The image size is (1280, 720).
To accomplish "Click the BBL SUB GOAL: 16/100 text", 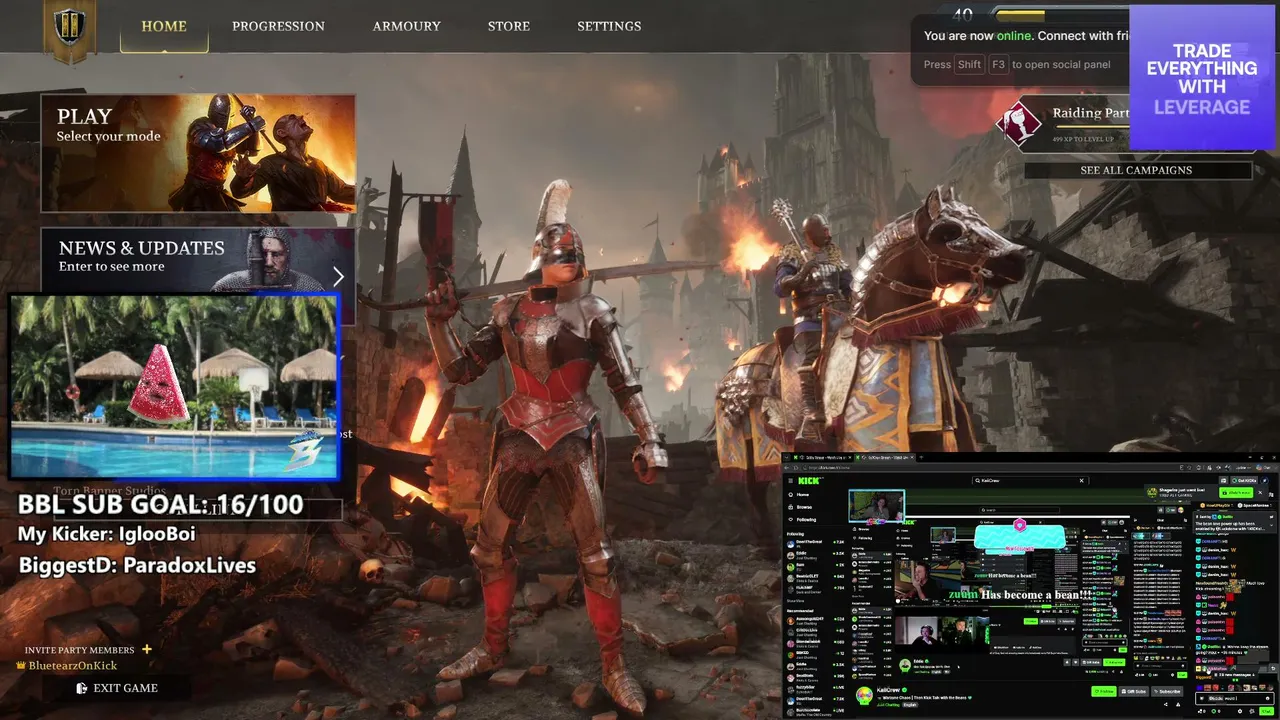I will 161,505.
